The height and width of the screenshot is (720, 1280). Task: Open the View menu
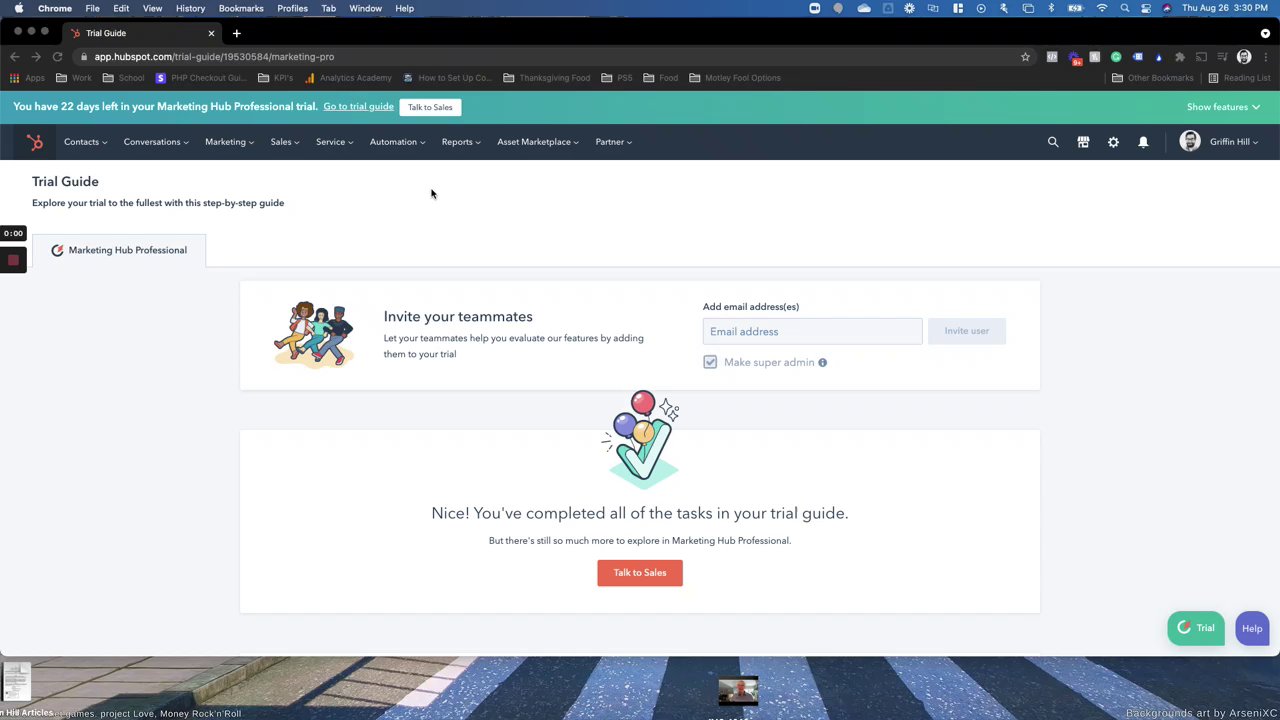[152, 8]
